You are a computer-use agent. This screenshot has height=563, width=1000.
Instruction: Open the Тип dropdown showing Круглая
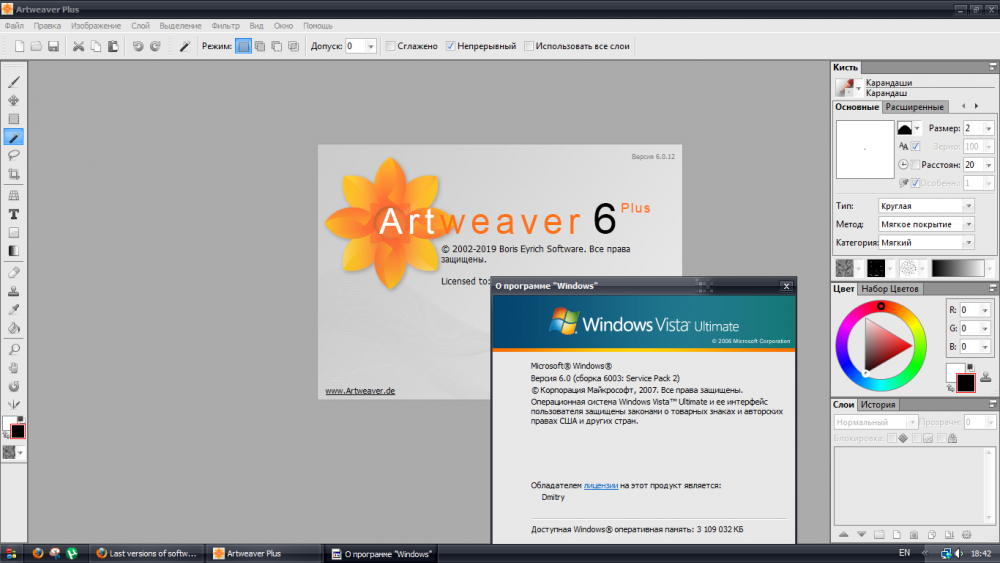pyautogui.click(x=926, y=206)
